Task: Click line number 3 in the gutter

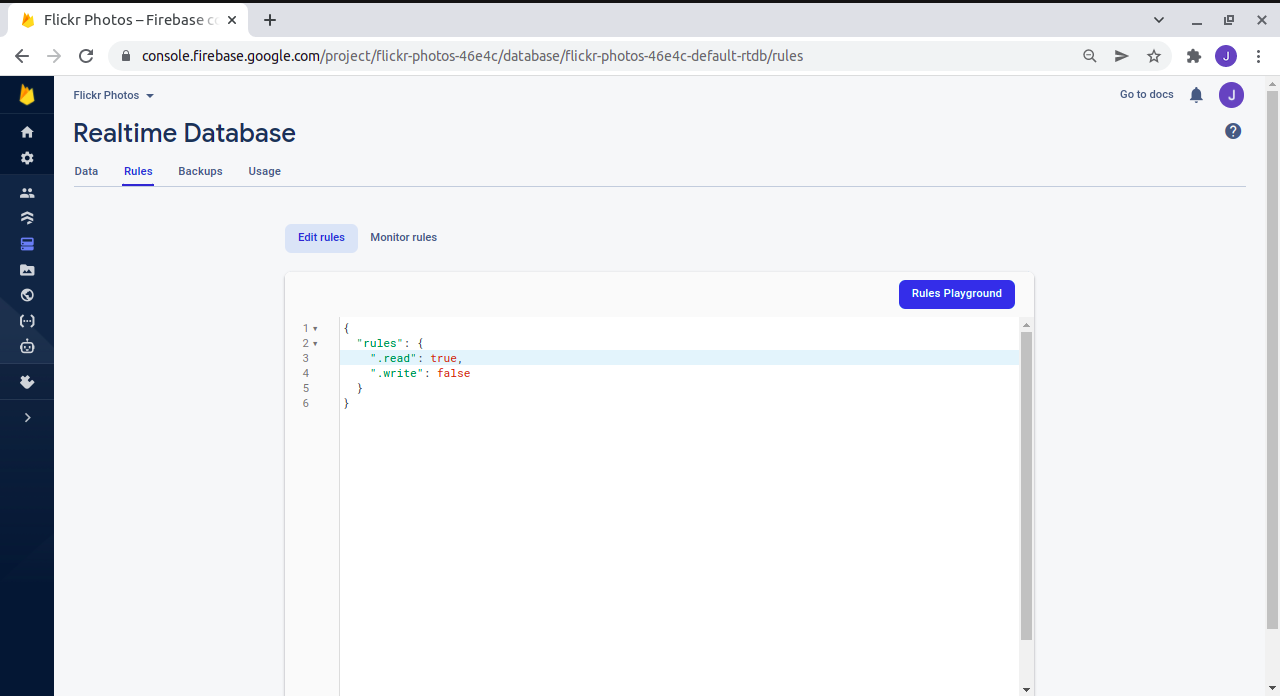Action: tap(305, 358)
